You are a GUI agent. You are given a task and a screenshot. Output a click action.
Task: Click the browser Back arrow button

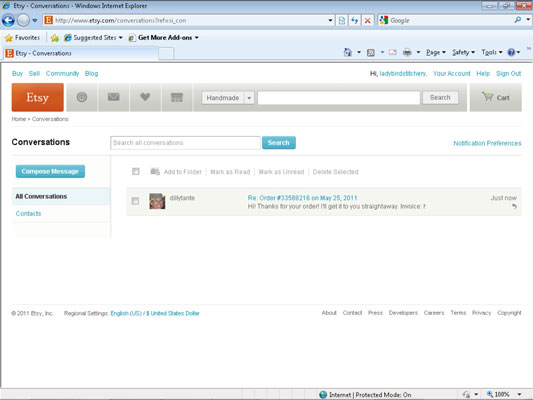click(8, 20)
